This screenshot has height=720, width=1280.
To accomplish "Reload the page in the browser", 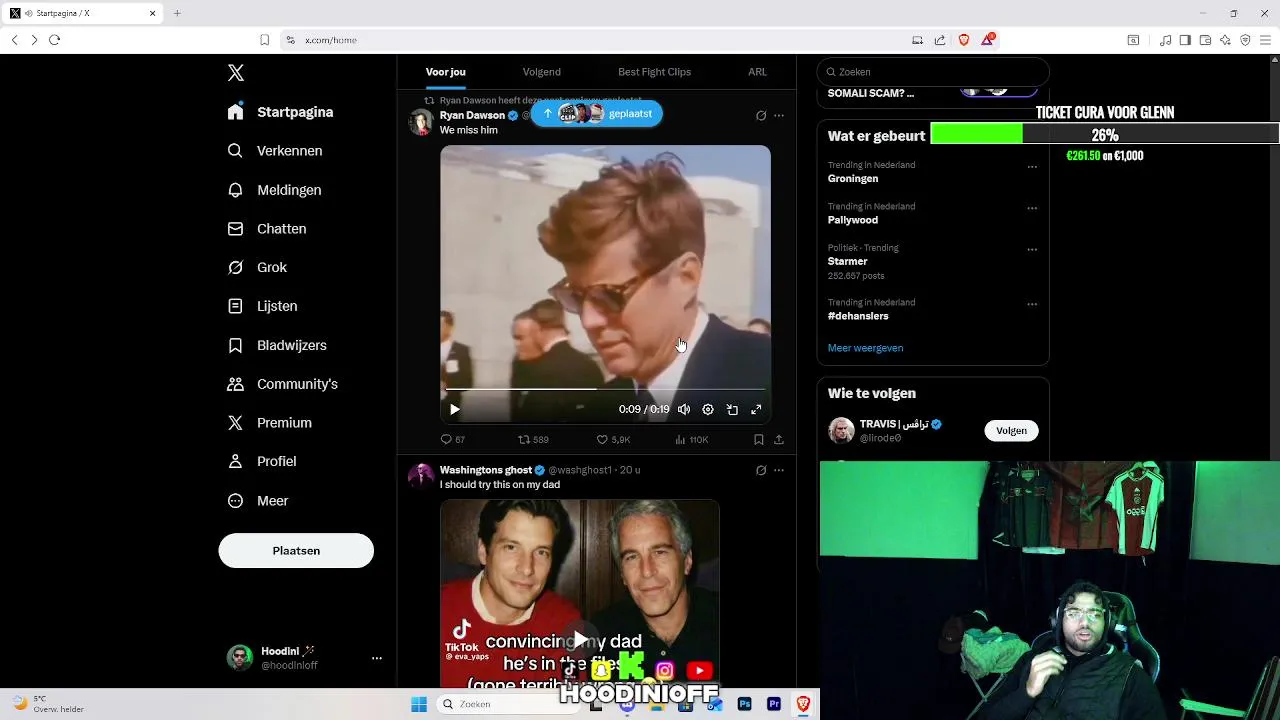I will [54, 40].
